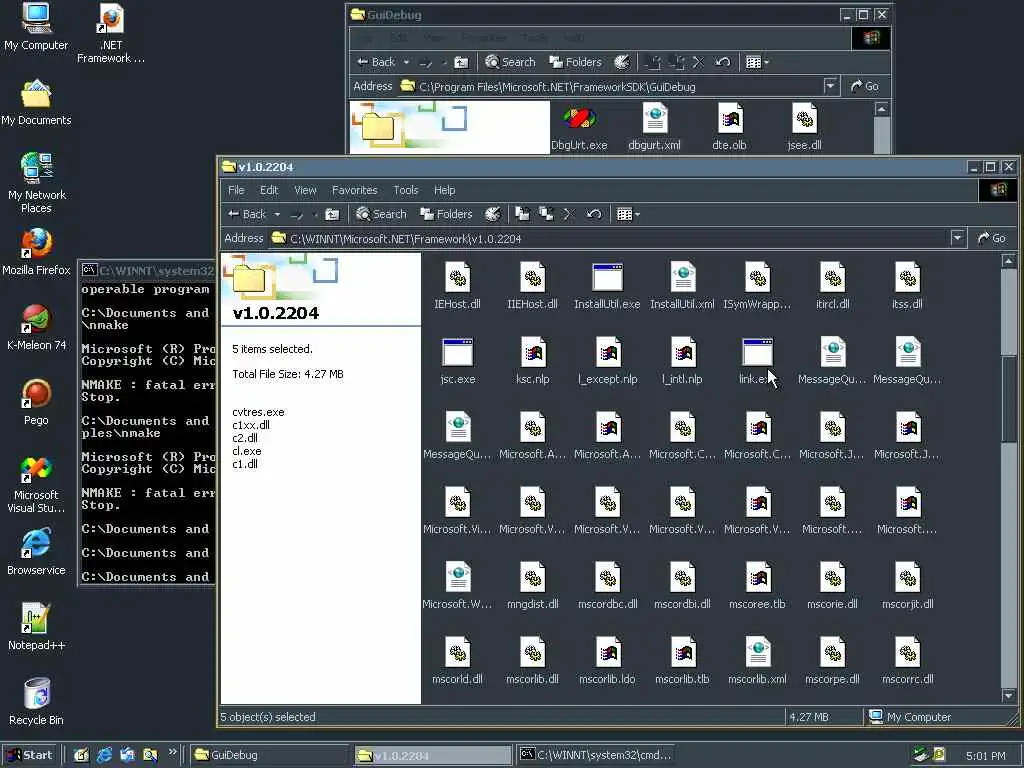Open Mozilla Firefox desktop shortcut
1024x768 pixels.
36,252
